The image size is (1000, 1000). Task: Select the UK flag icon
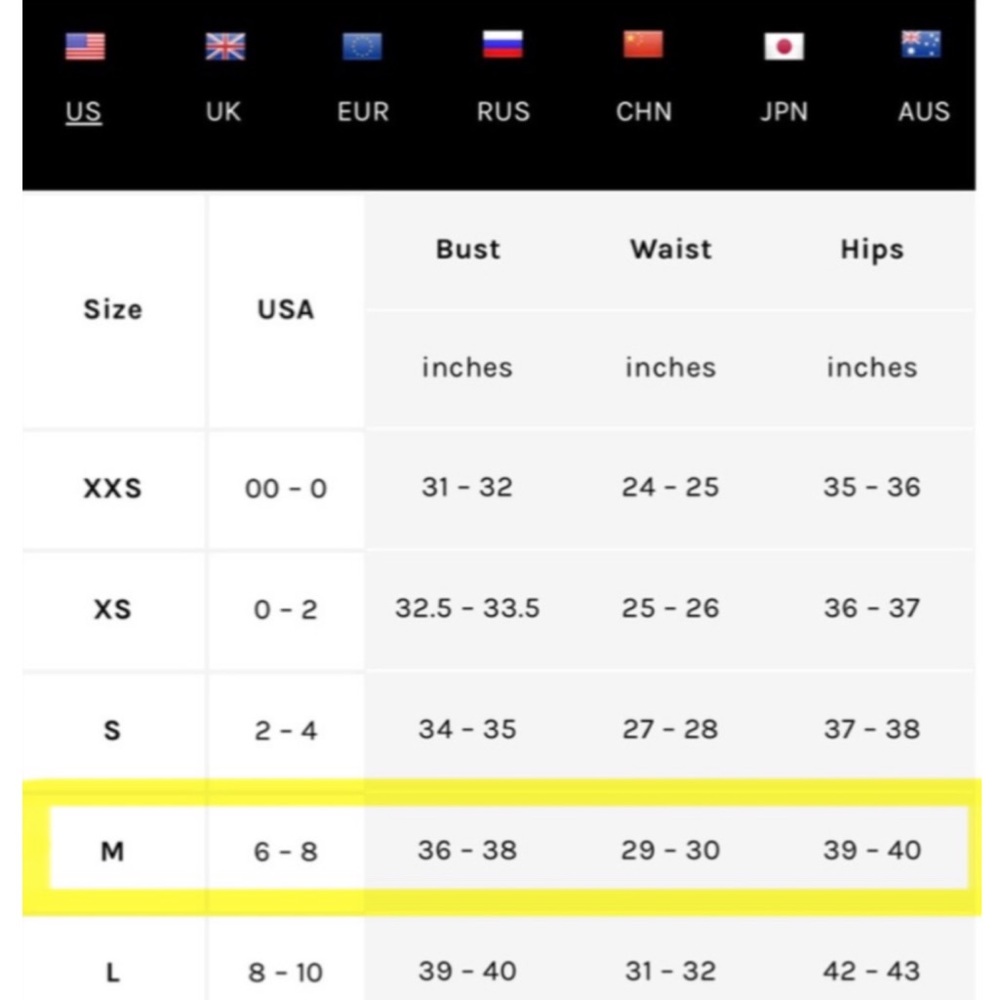pyautogui.click(x=225, y=47)
